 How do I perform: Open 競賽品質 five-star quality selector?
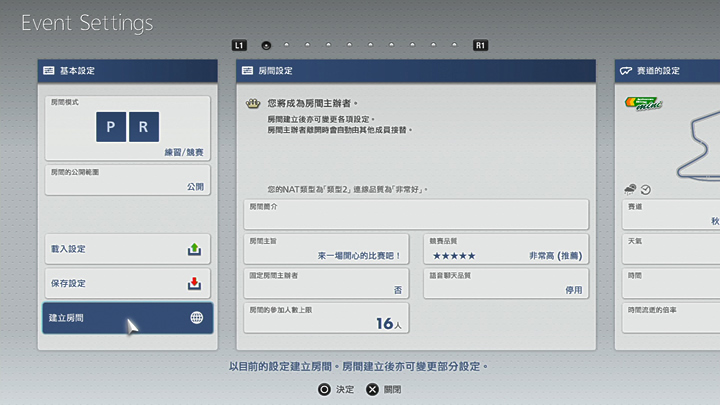click(x=505, y=249)
